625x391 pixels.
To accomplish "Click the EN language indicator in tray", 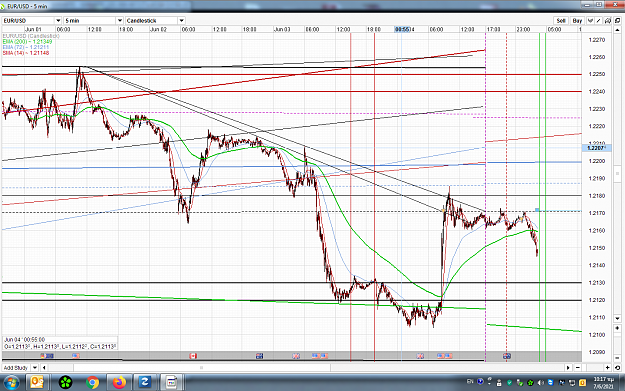I will coord(470,382).
